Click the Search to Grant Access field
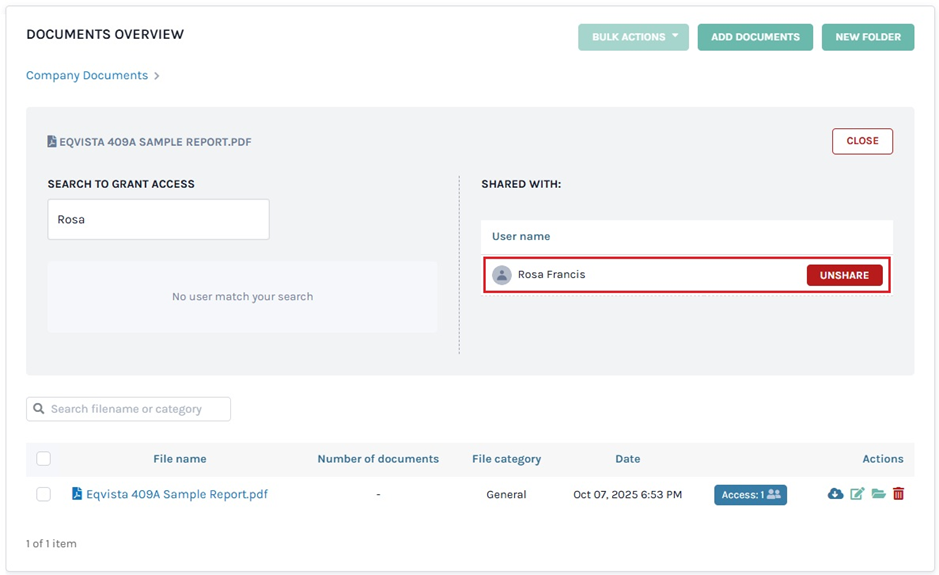939x575 pixels. [x=158, y=219]
